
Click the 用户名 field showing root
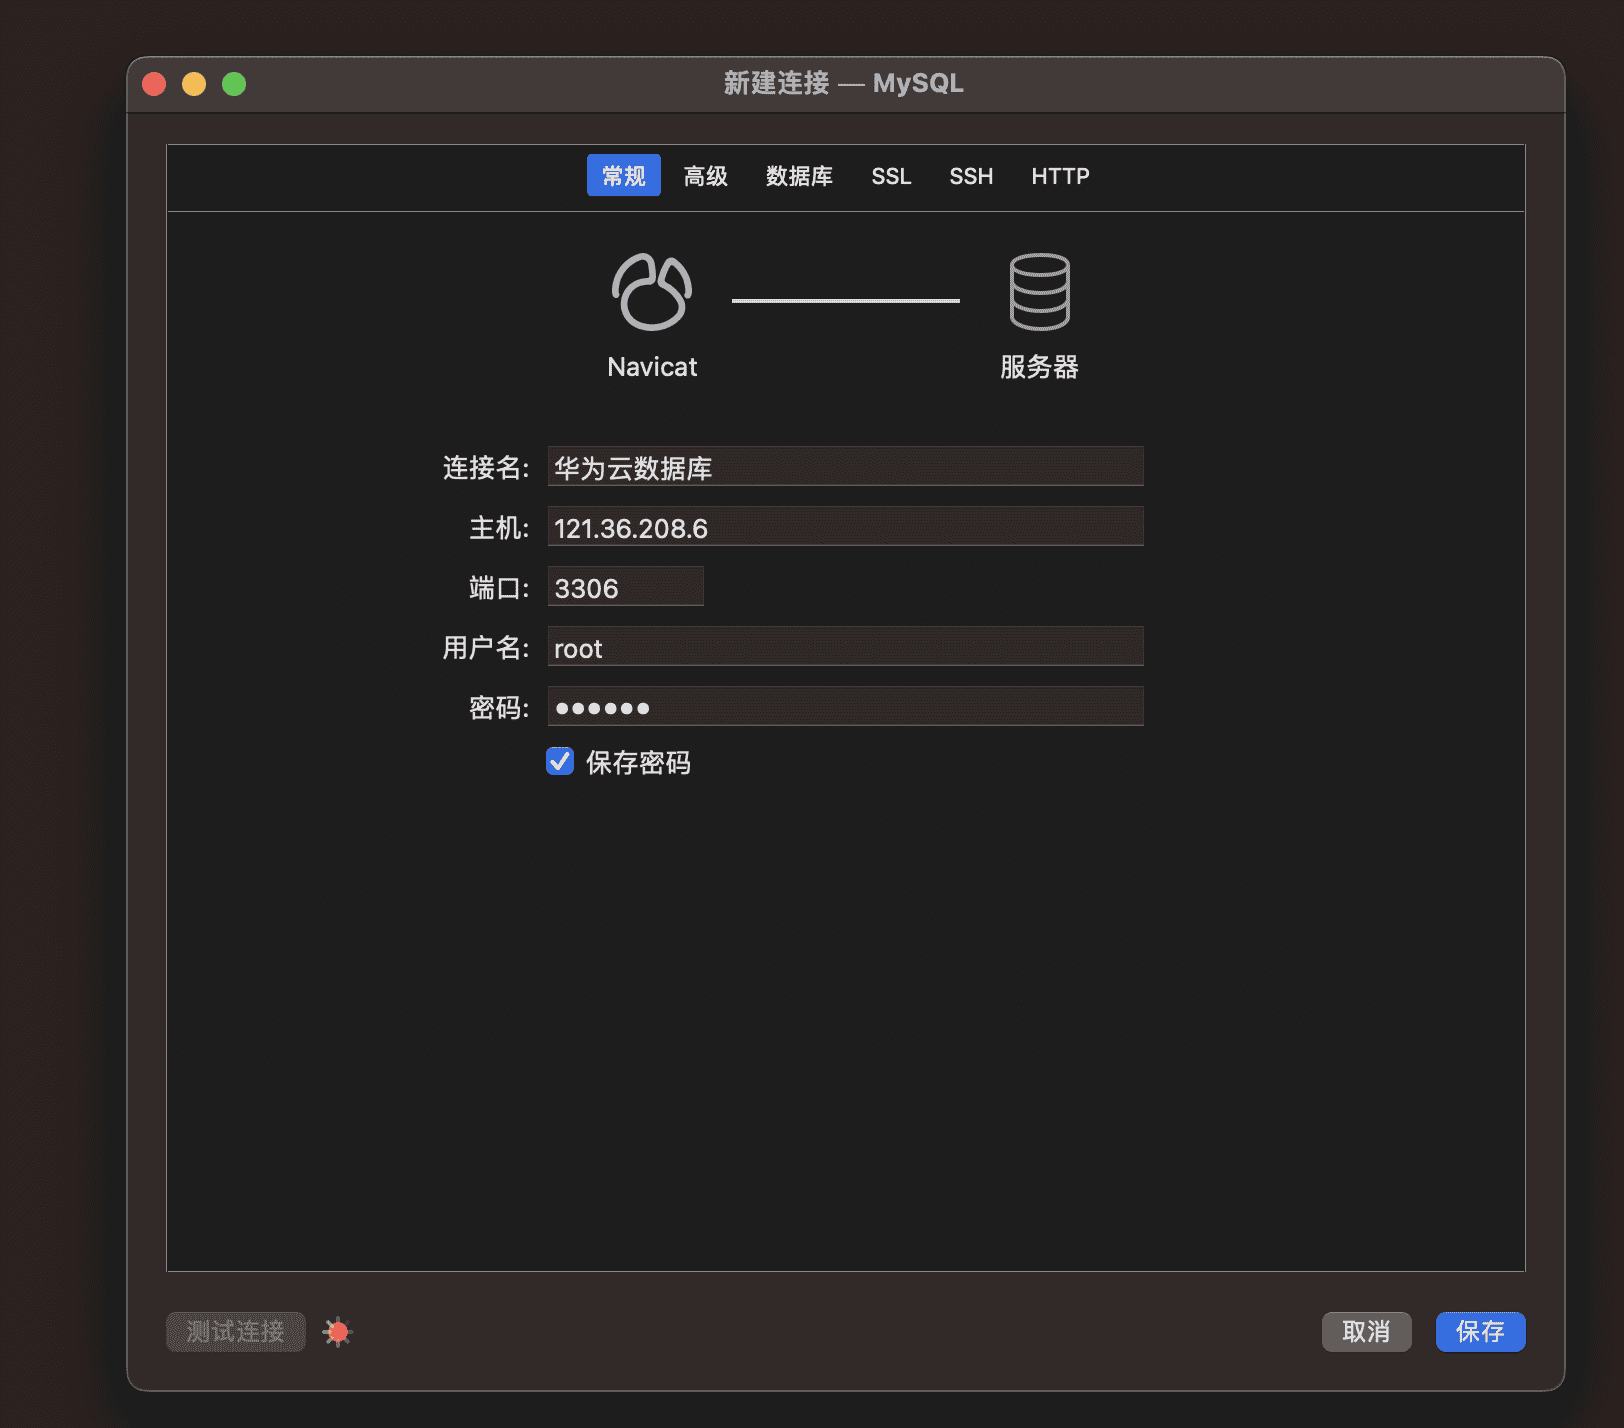point(845,646)
